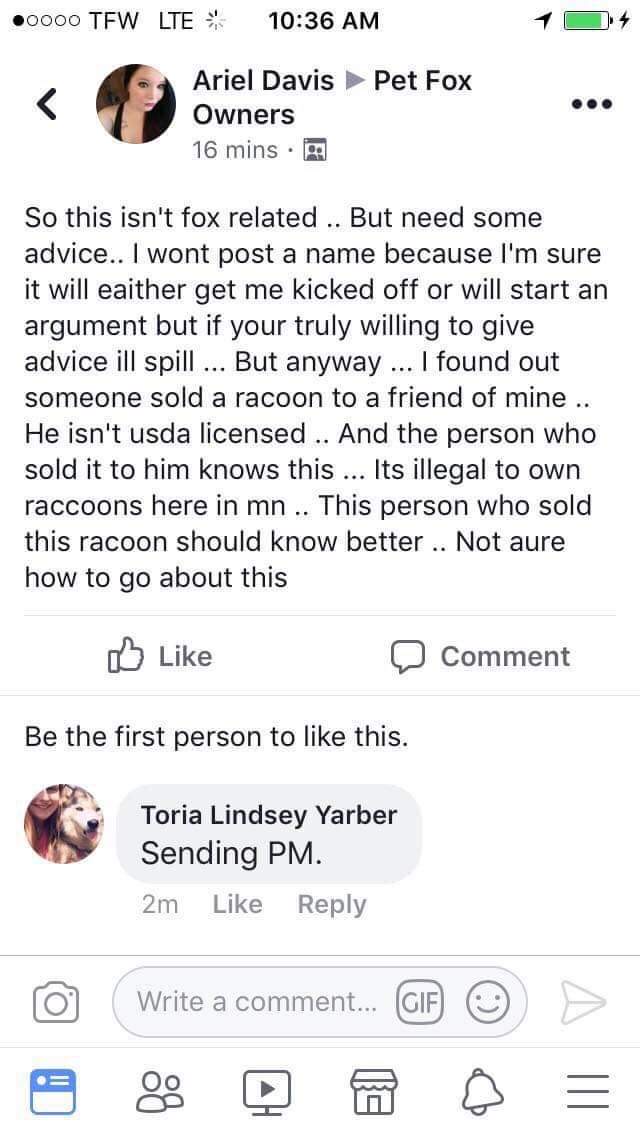Open the GIF picker
640x1136 pixels.
[x=420, y=1001]
